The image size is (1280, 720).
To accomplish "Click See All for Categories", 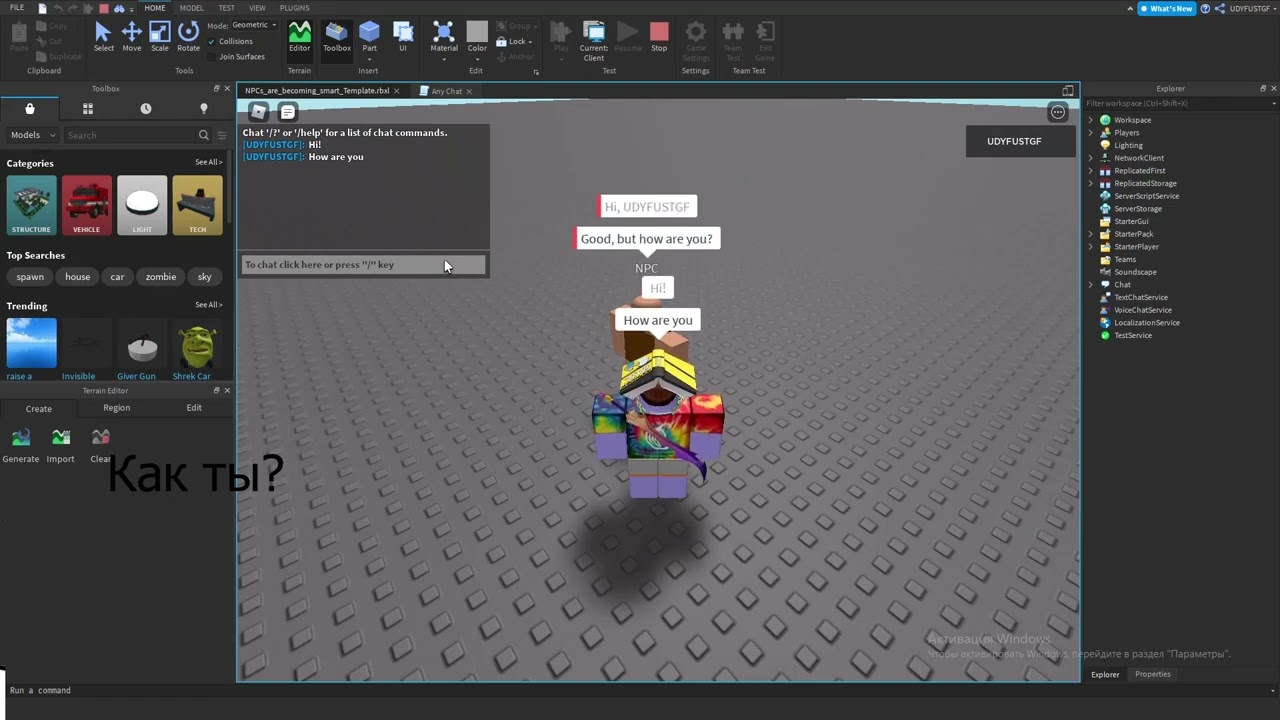I will click(208, 162).
